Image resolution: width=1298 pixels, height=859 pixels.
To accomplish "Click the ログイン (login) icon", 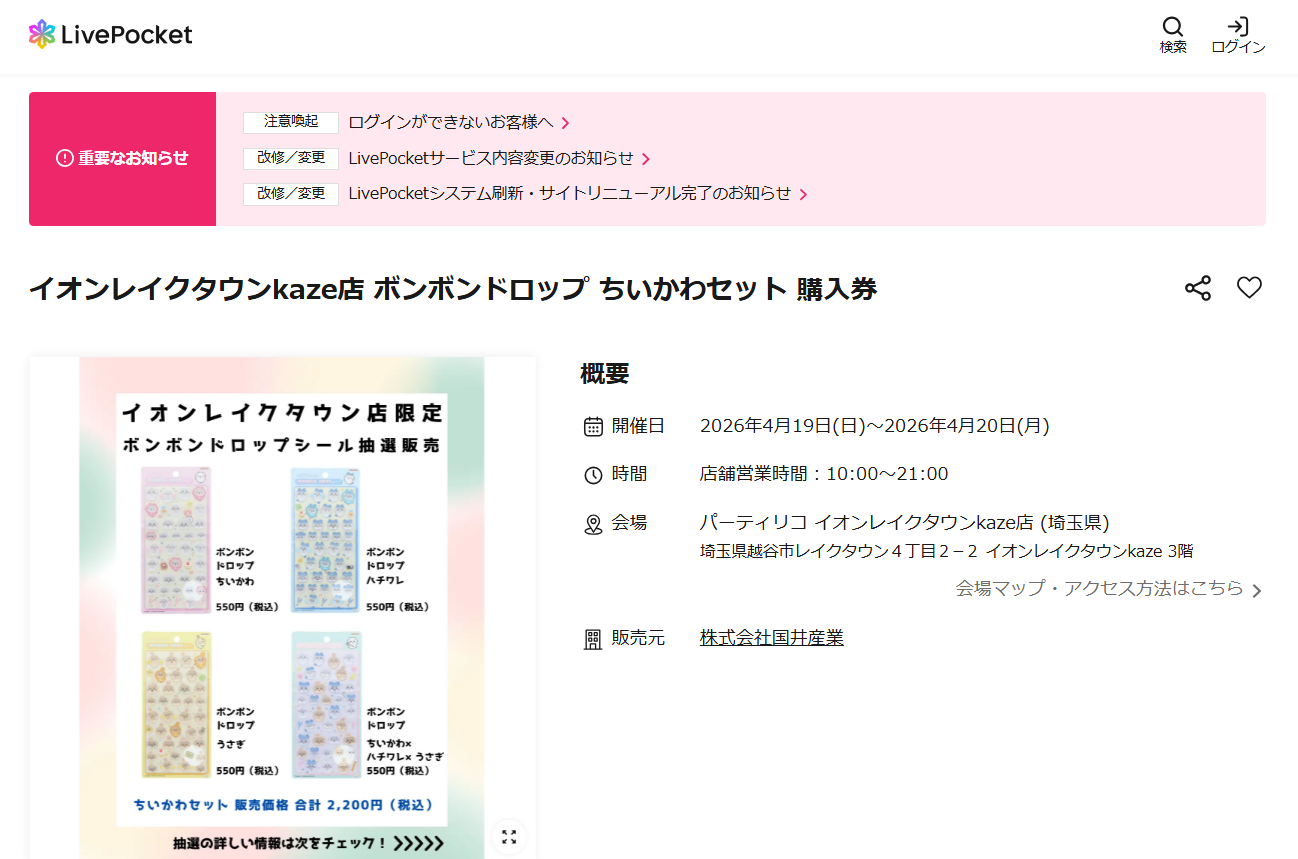I will (1237, 27).
